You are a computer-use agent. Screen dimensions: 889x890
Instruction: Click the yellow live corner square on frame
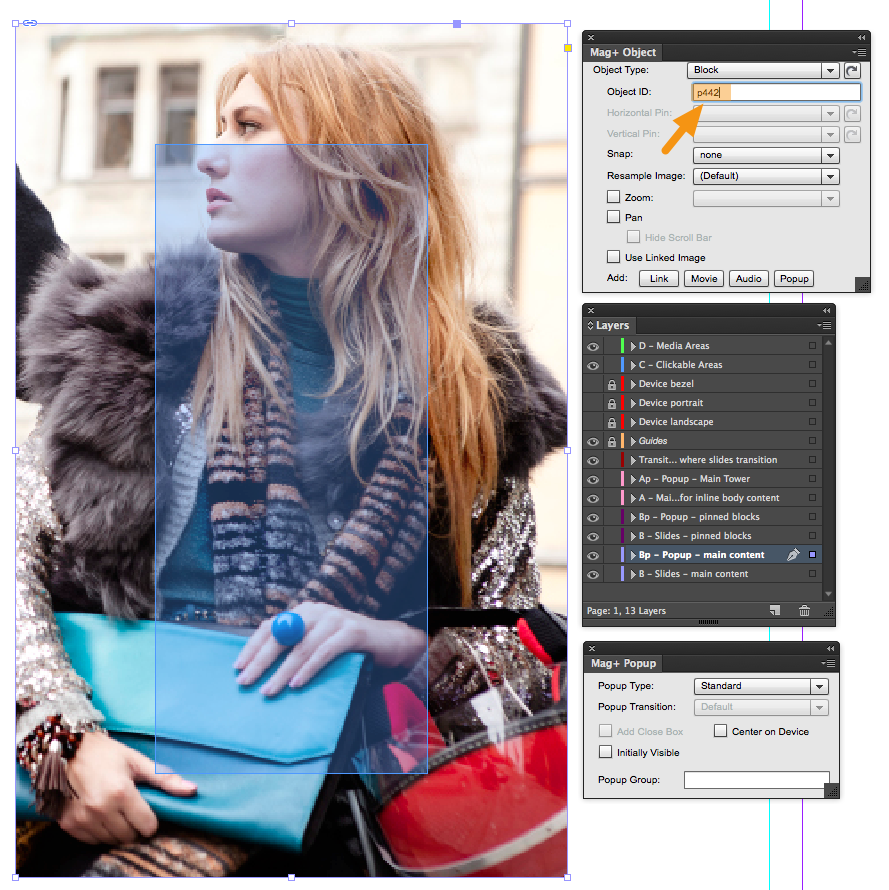pyautogui.click(x=568, y=48)
